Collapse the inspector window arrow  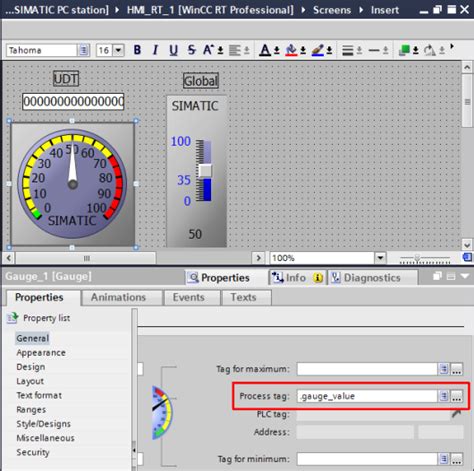465,276
